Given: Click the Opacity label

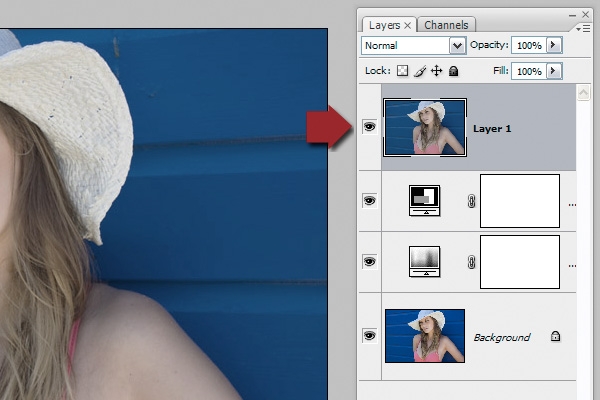Looking at the screenshot, I should tap(489, 45).
